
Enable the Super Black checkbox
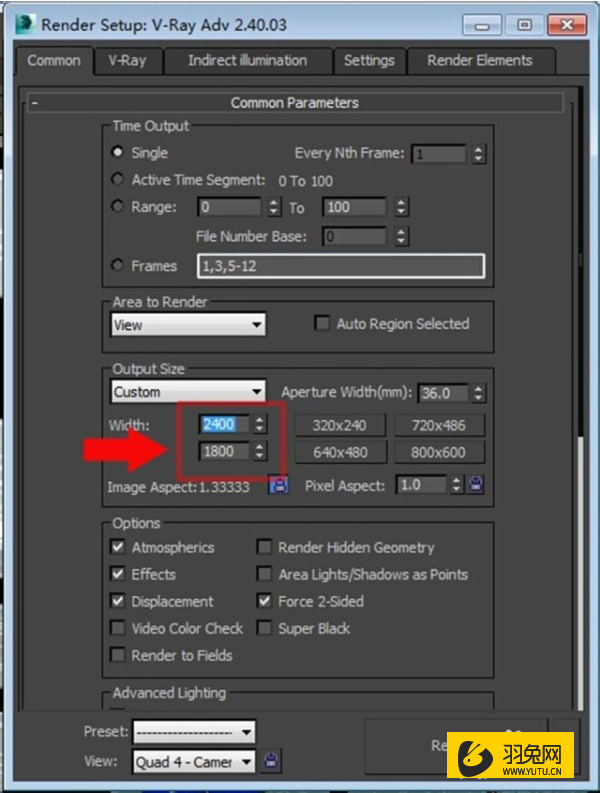tap(264, 628)
